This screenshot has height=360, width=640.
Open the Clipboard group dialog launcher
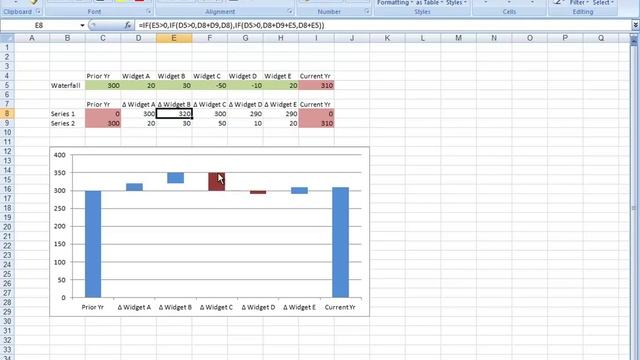[x=38, y=11]
